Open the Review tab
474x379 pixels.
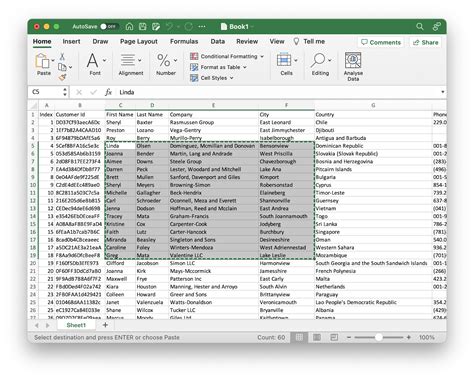[247, 42]
